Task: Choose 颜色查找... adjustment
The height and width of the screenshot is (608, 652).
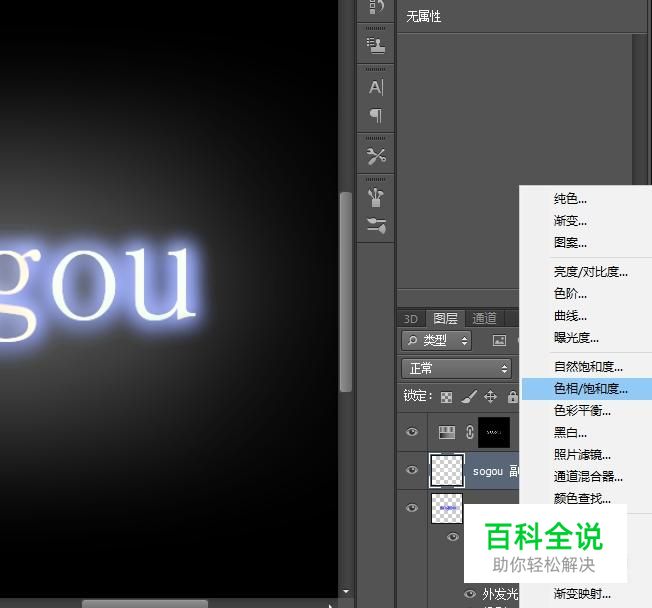Action: [582, 498]
